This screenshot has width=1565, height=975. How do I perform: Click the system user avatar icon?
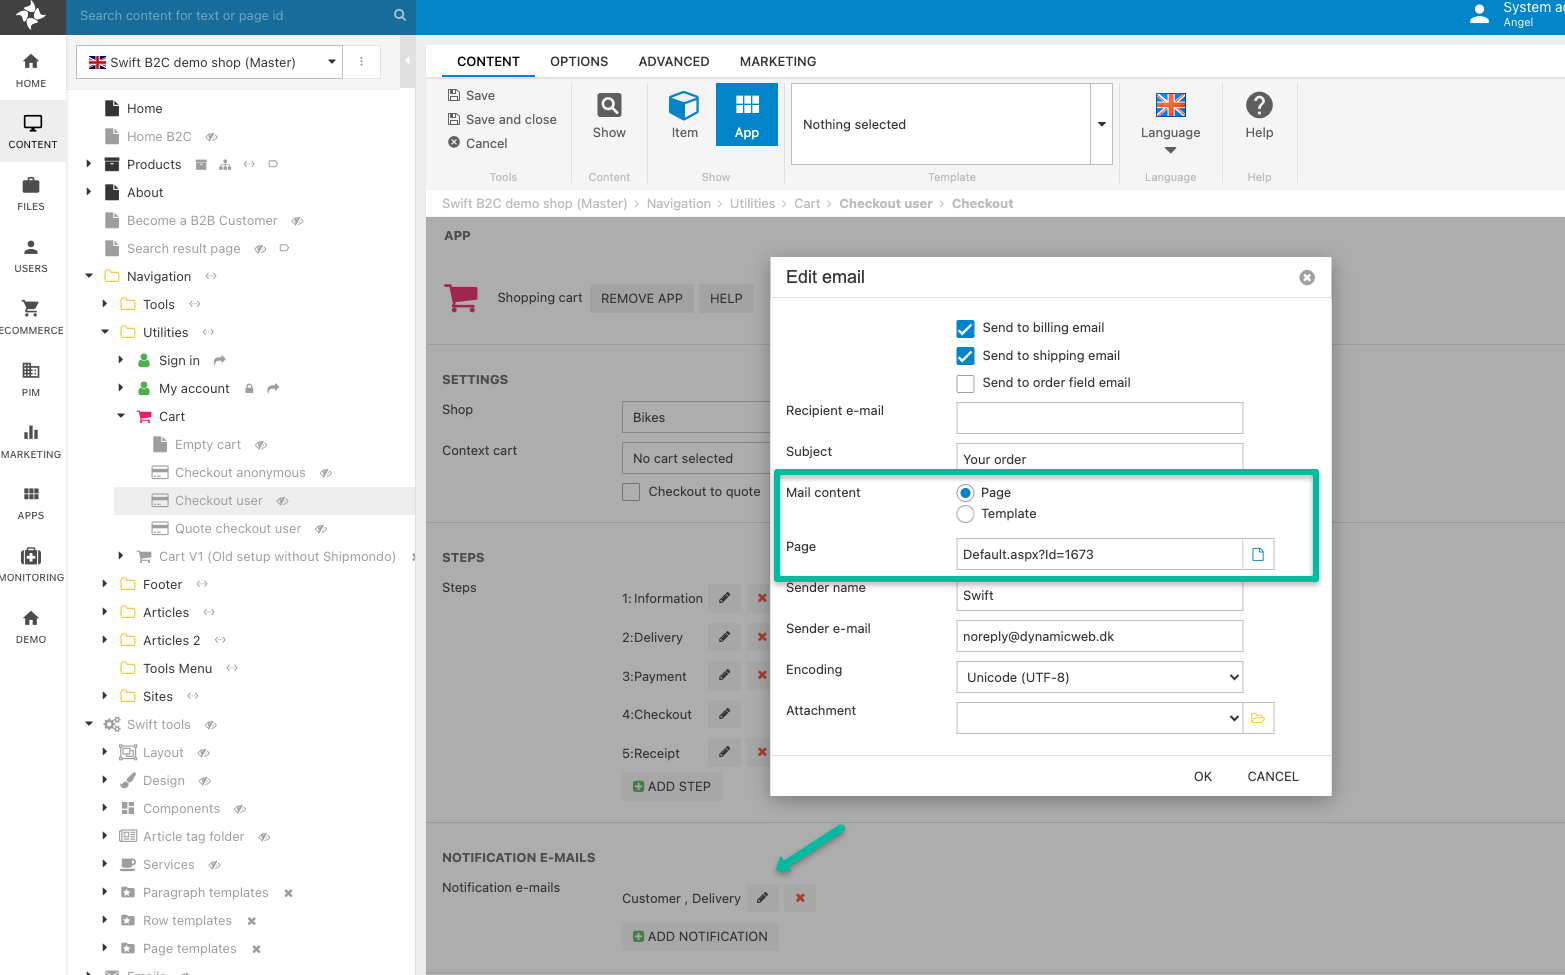click(1479, 14)
